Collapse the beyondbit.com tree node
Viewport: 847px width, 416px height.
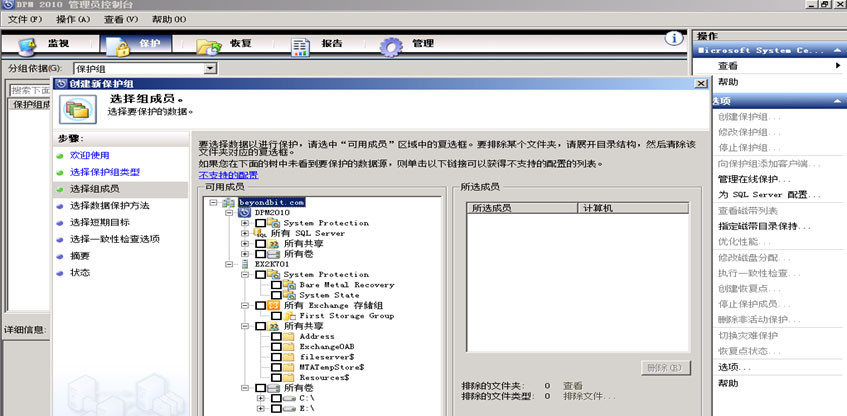[213, 203]
